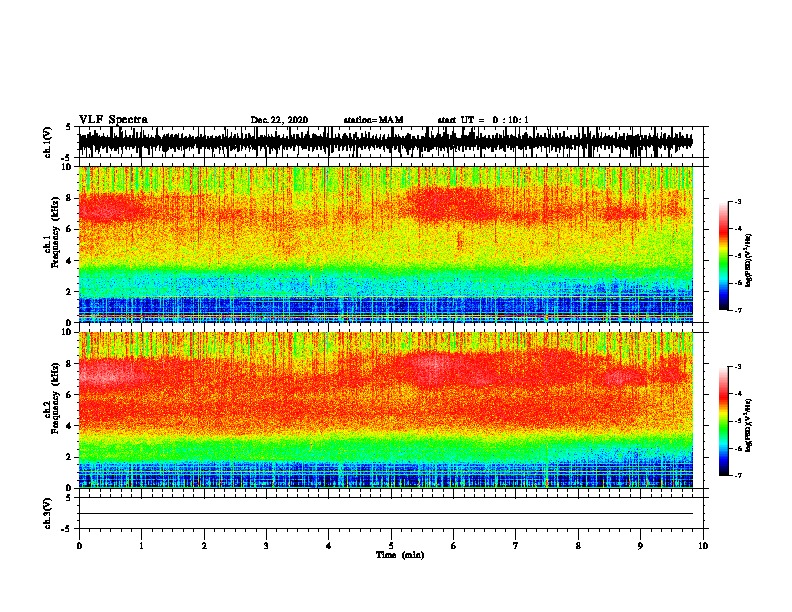This screenshot has height=612, width=792.
Task: Click the time-axis tick label '10'
Action: pos(703,546)
